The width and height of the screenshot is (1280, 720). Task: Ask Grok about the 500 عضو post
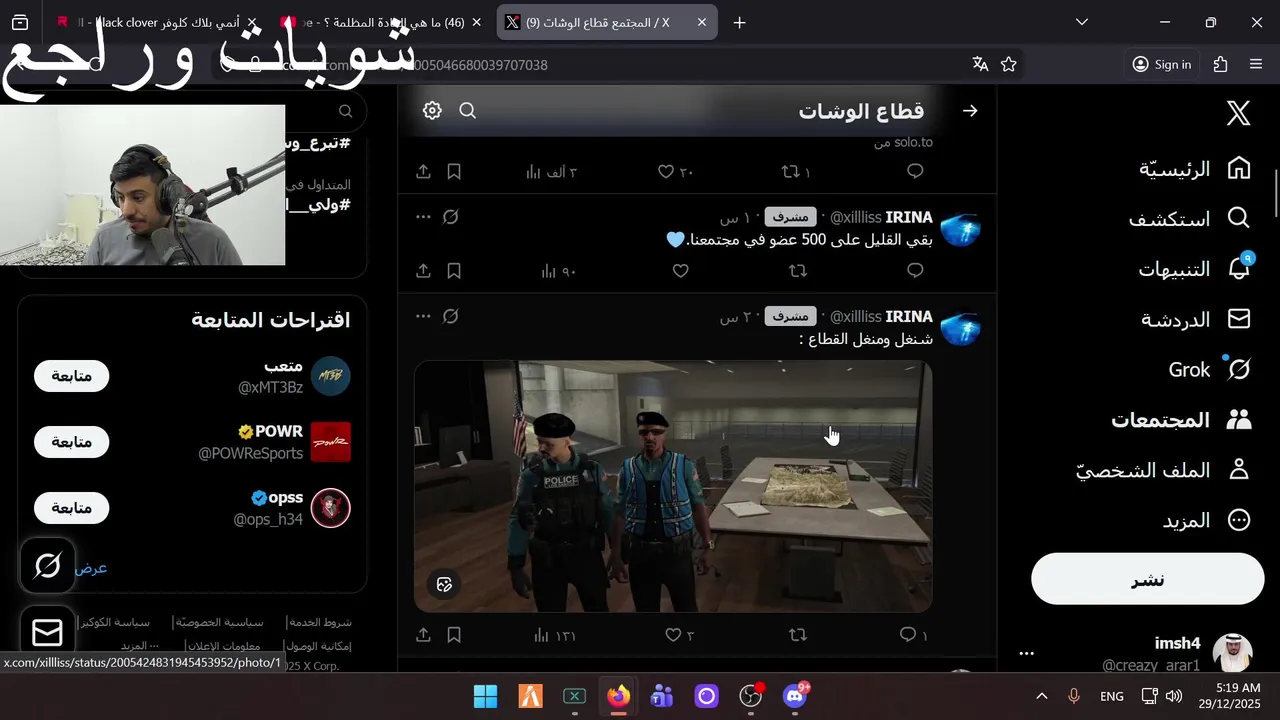coord(451,217)
